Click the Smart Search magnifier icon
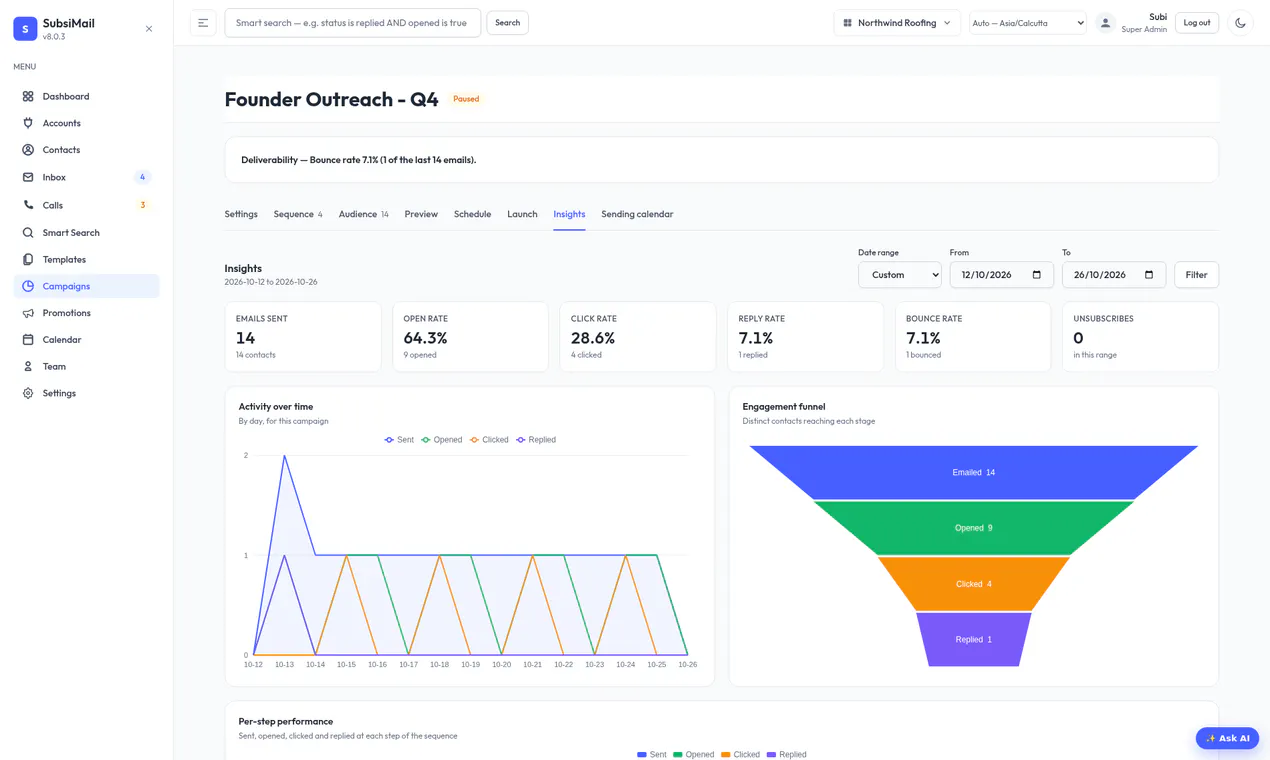 pyautogui.click(x=28, y=233)
